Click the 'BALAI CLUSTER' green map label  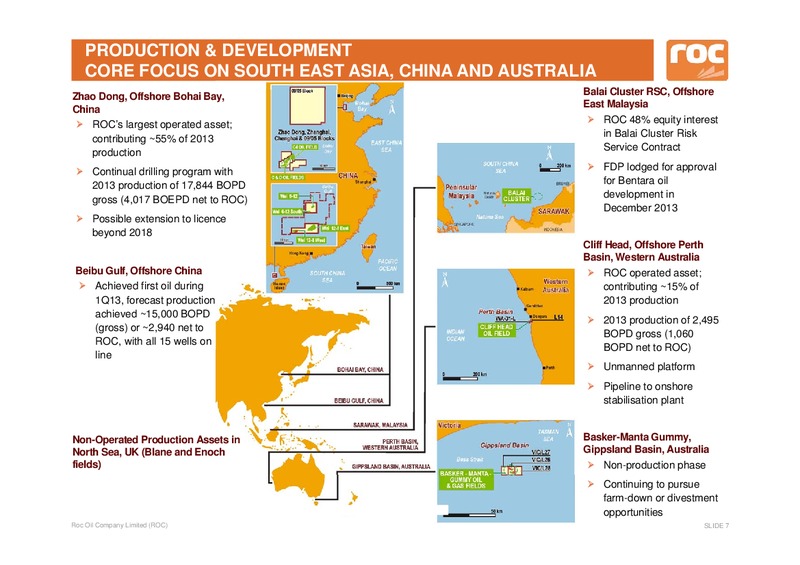click(x=516, y=196)
